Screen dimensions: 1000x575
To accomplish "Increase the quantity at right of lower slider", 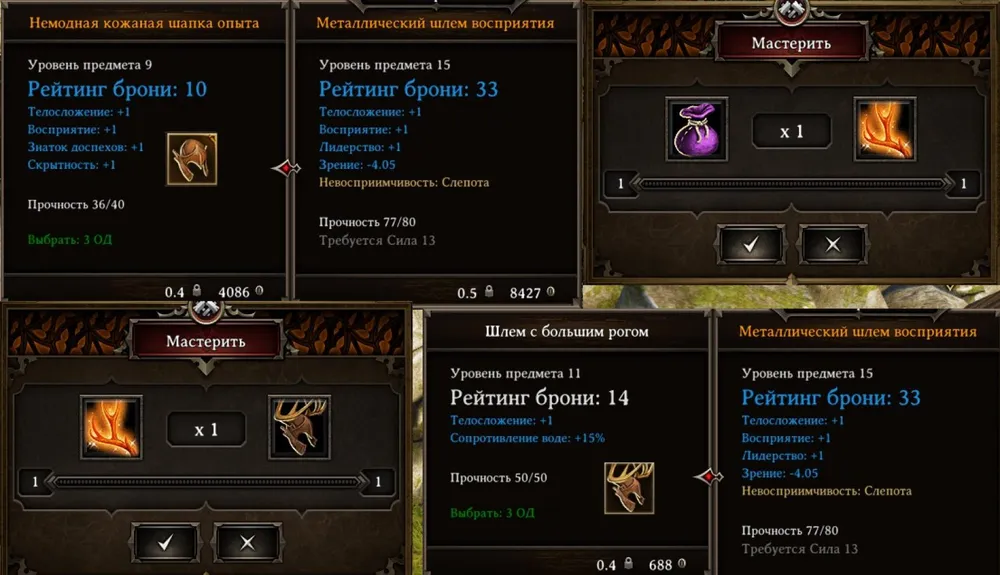I will [x=378, y=482].
